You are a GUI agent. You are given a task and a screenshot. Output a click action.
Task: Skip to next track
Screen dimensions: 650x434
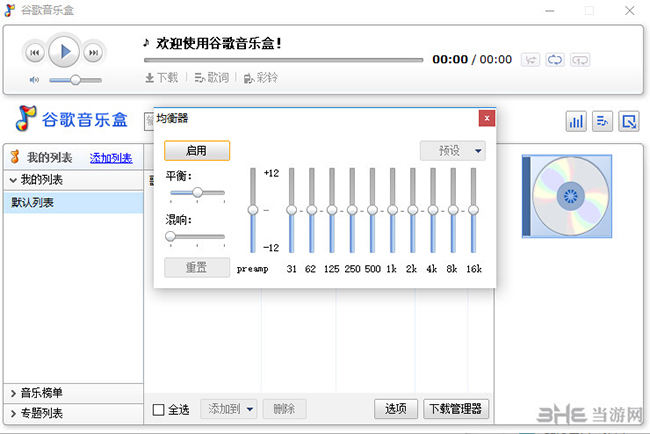pyautogui.click(x=93, y=53)
